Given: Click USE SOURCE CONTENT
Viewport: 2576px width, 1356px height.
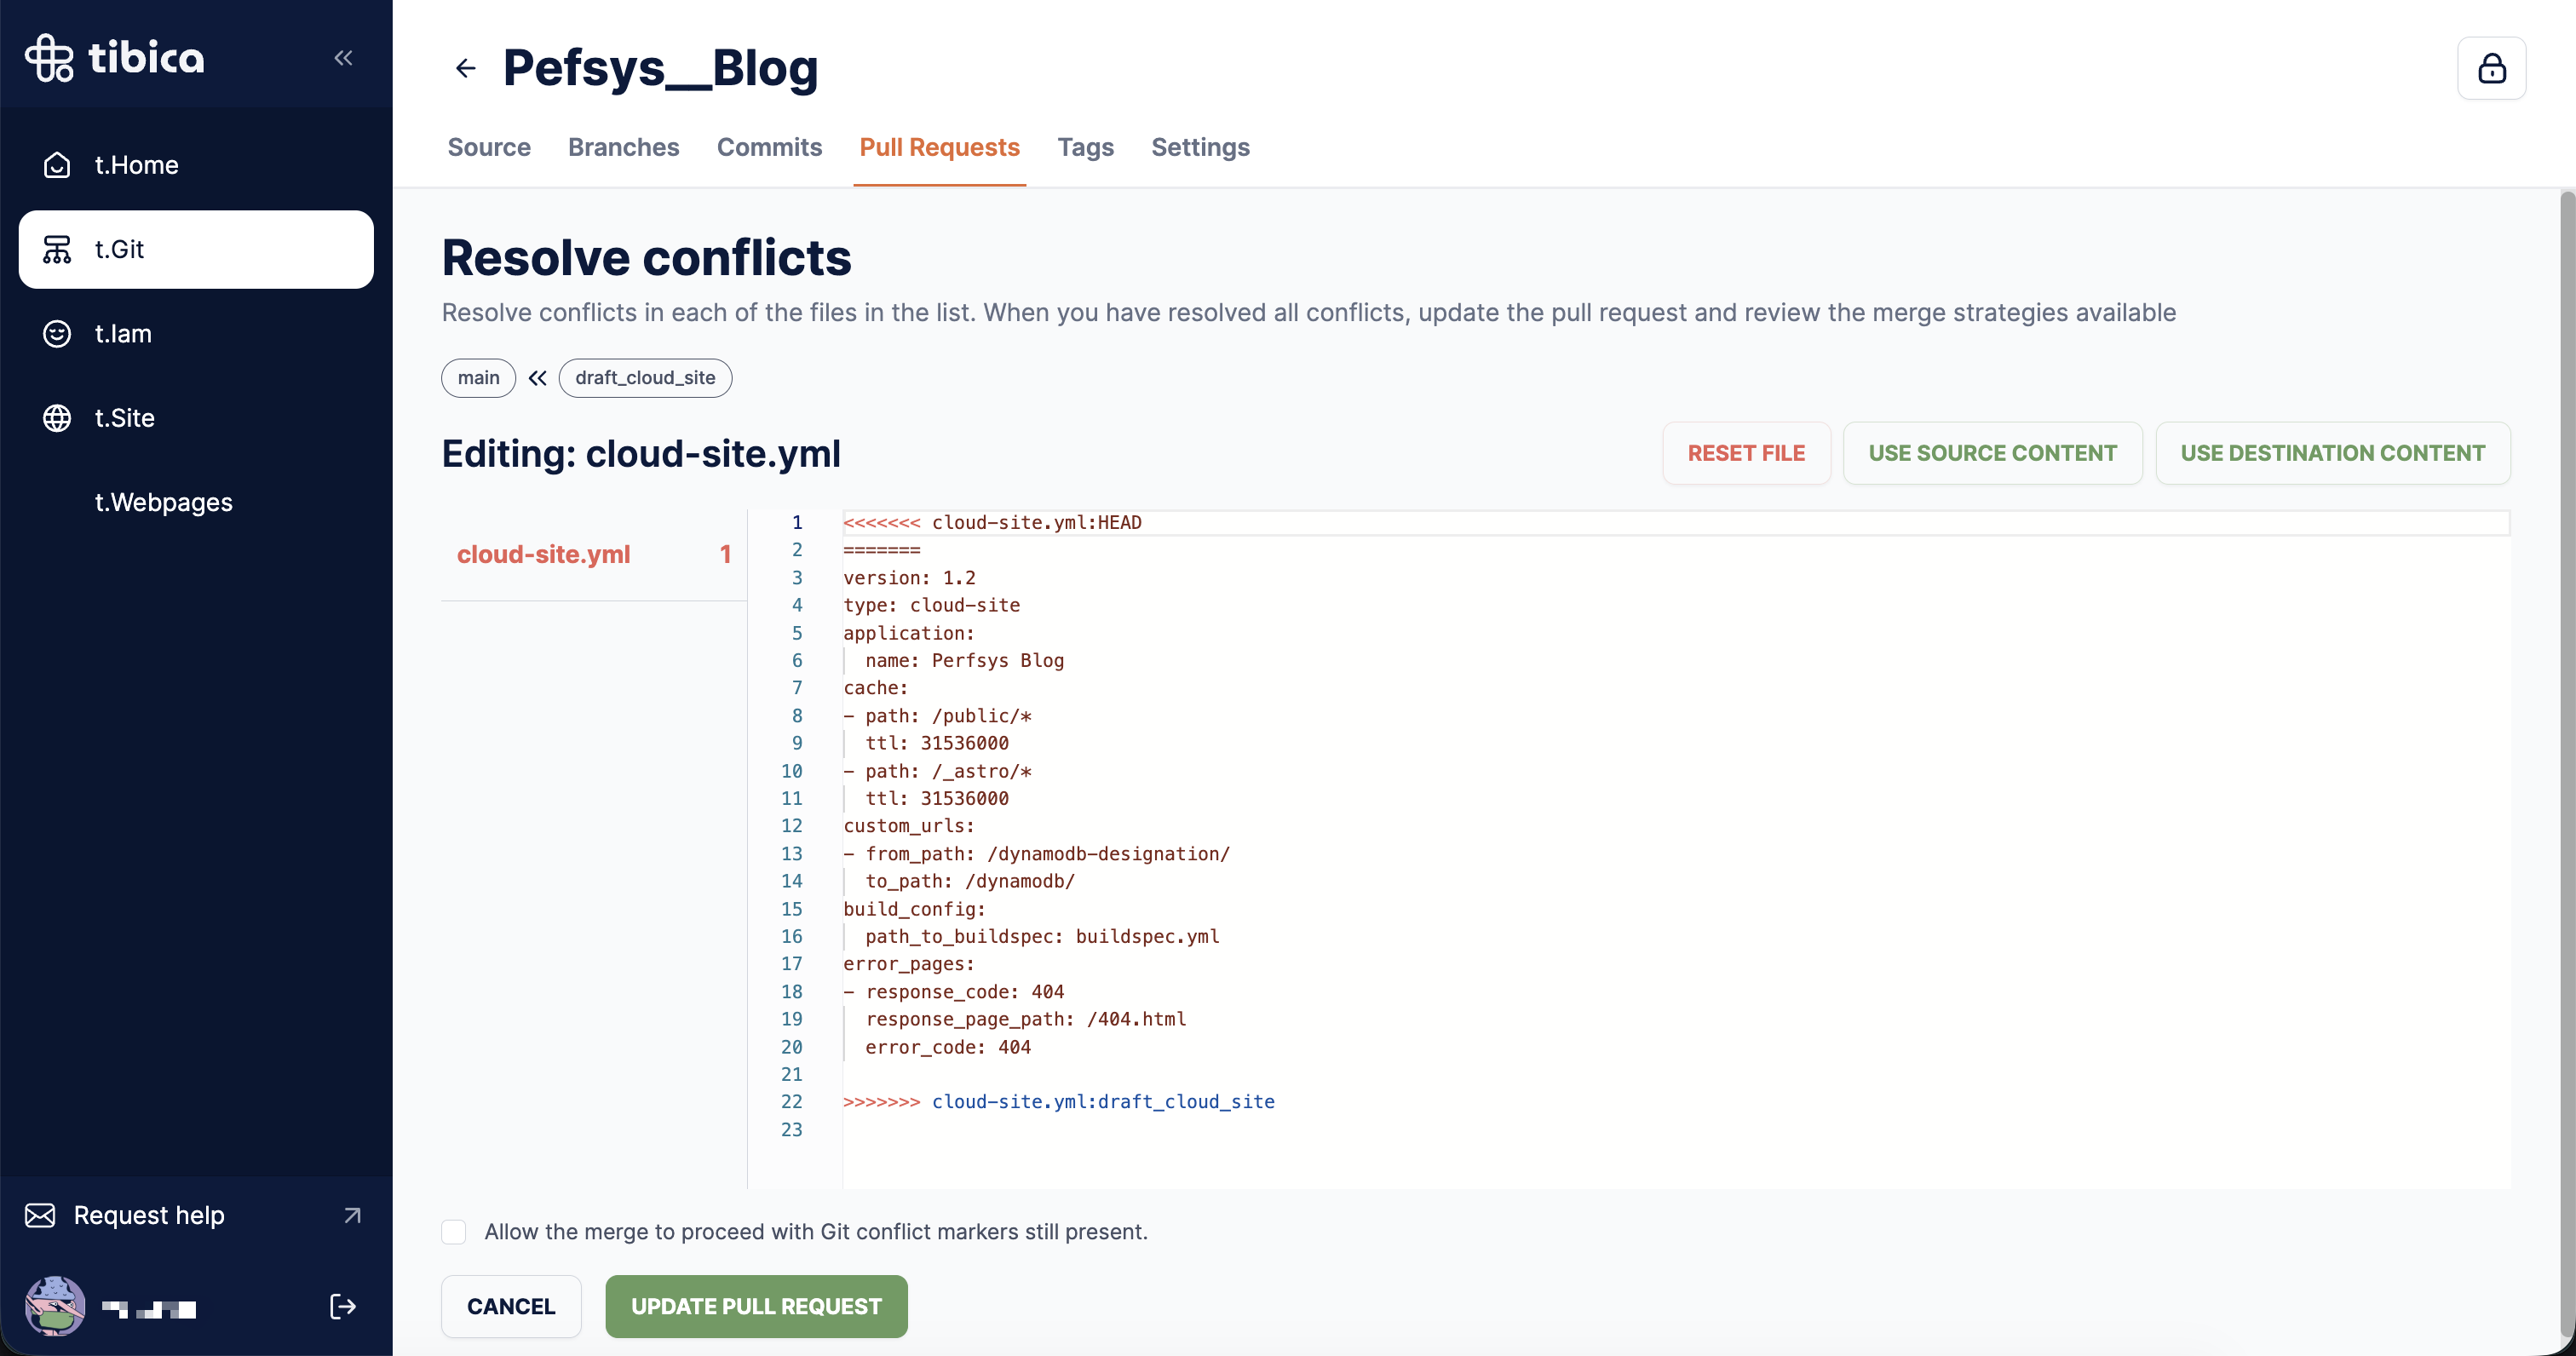Looking at the screenshot, I should tap(1992, 453).
